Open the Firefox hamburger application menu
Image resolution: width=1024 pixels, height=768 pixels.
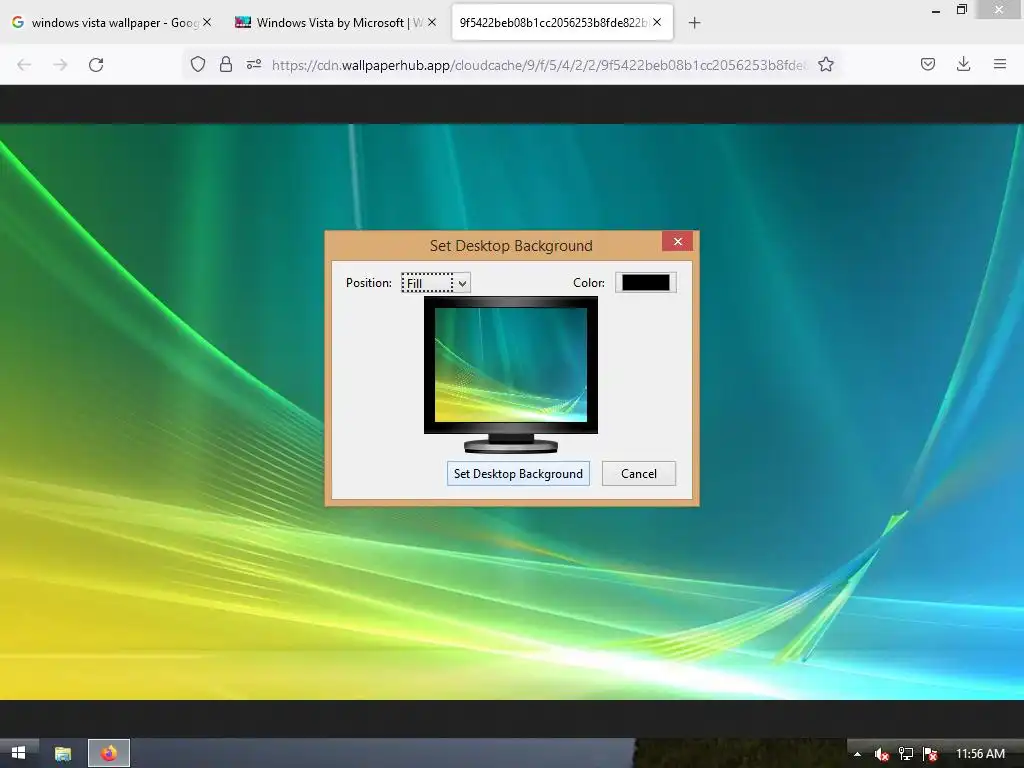[1000, 64]
